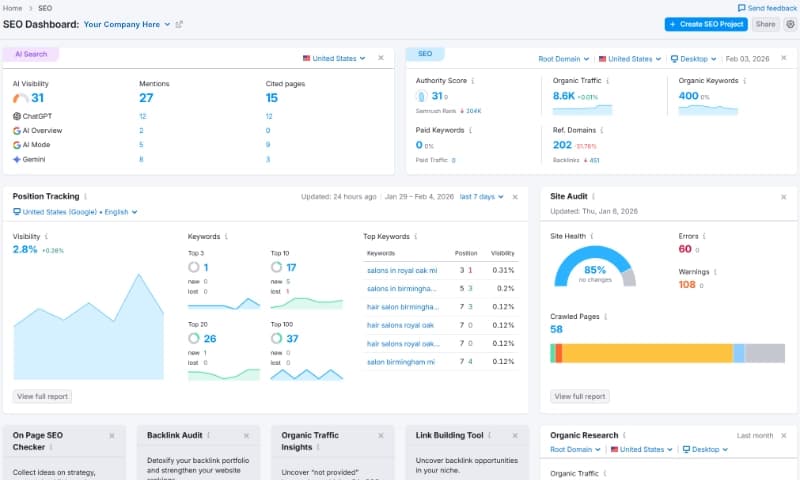This screenshot has height=480, width=800.
Task: Close the Link Building Tool card
Action: pos(515,436)
